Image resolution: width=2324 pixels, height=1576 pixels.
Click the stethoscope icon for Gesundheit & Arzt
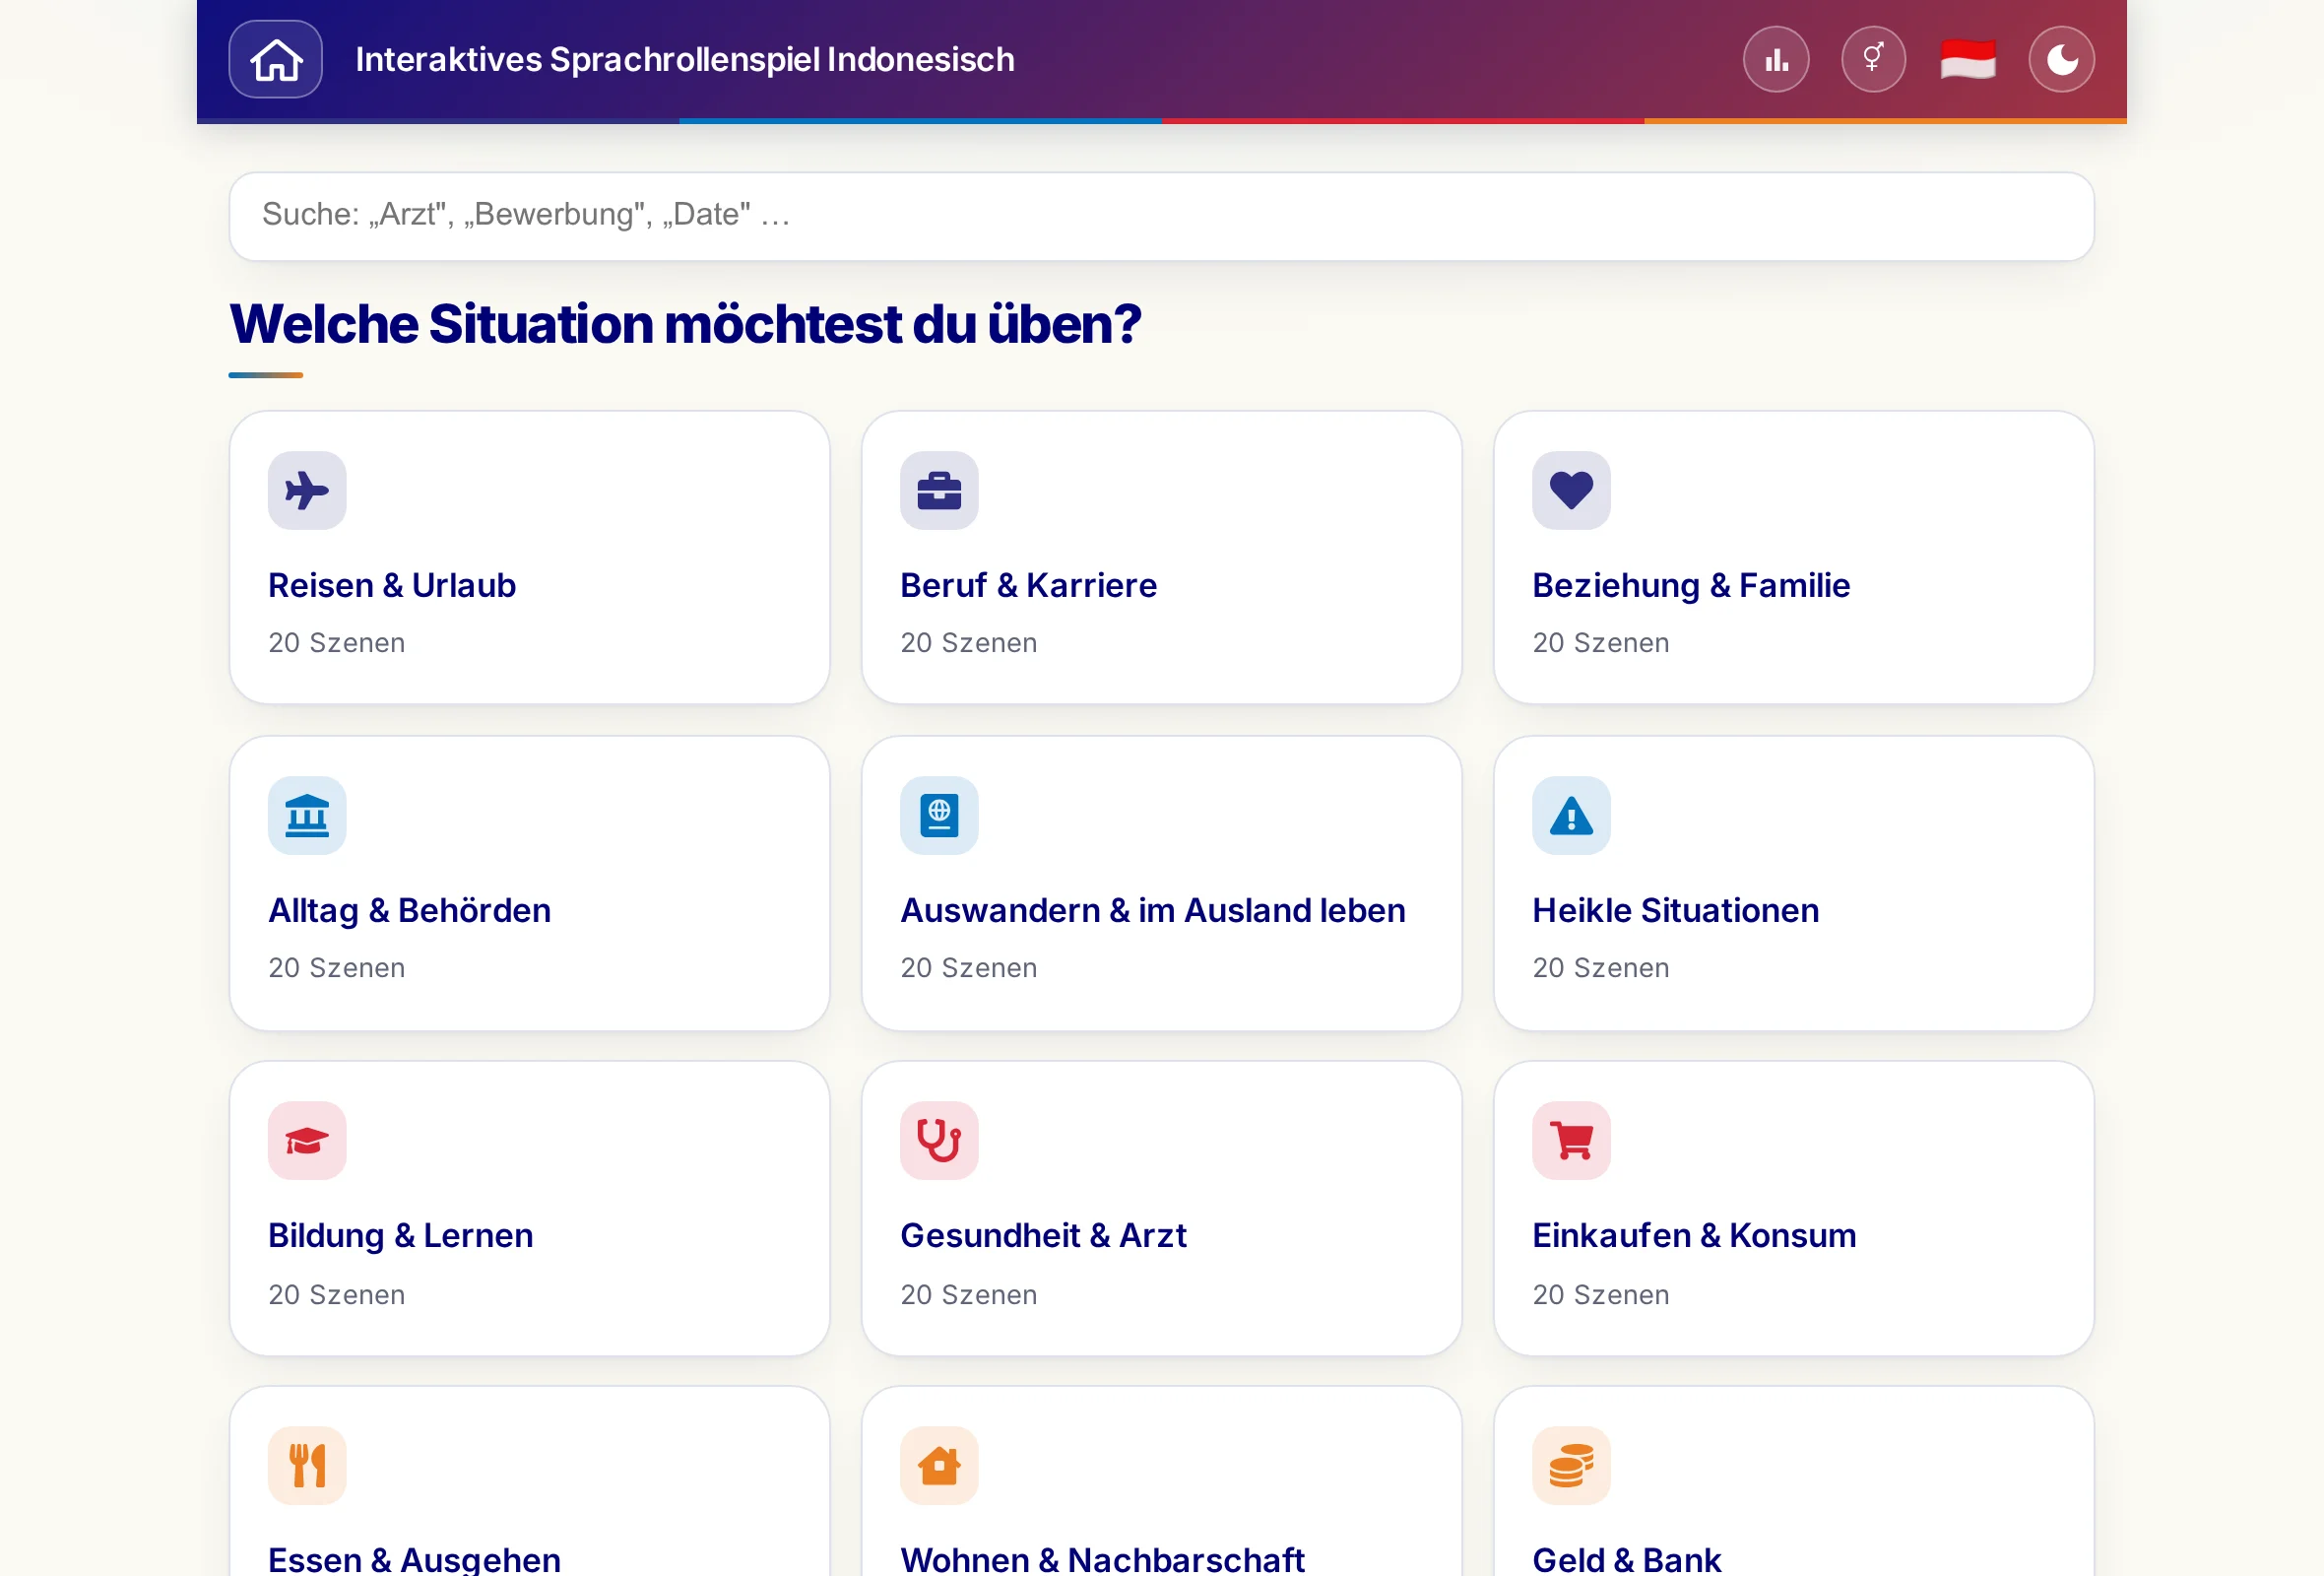[x=939, y=1141]
